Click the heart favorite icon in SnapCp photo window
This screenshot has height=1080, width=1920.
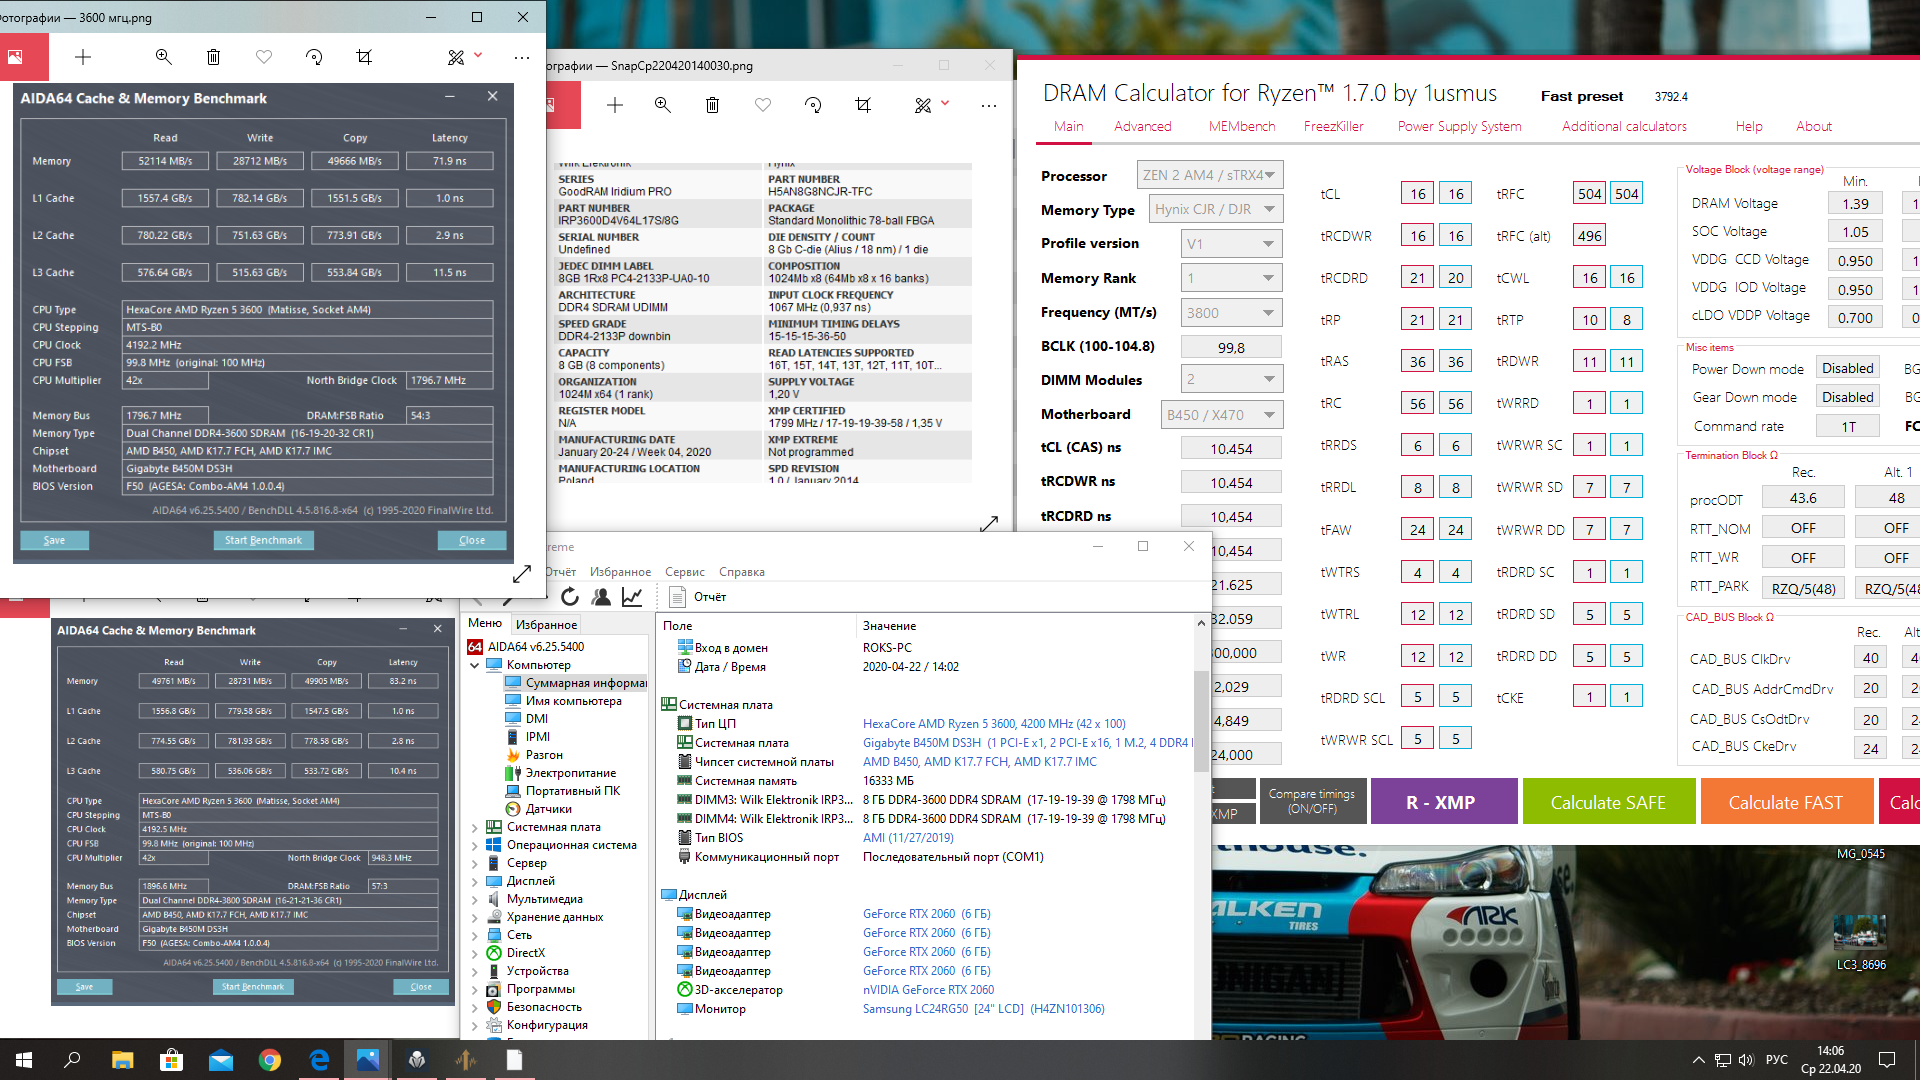763,105
